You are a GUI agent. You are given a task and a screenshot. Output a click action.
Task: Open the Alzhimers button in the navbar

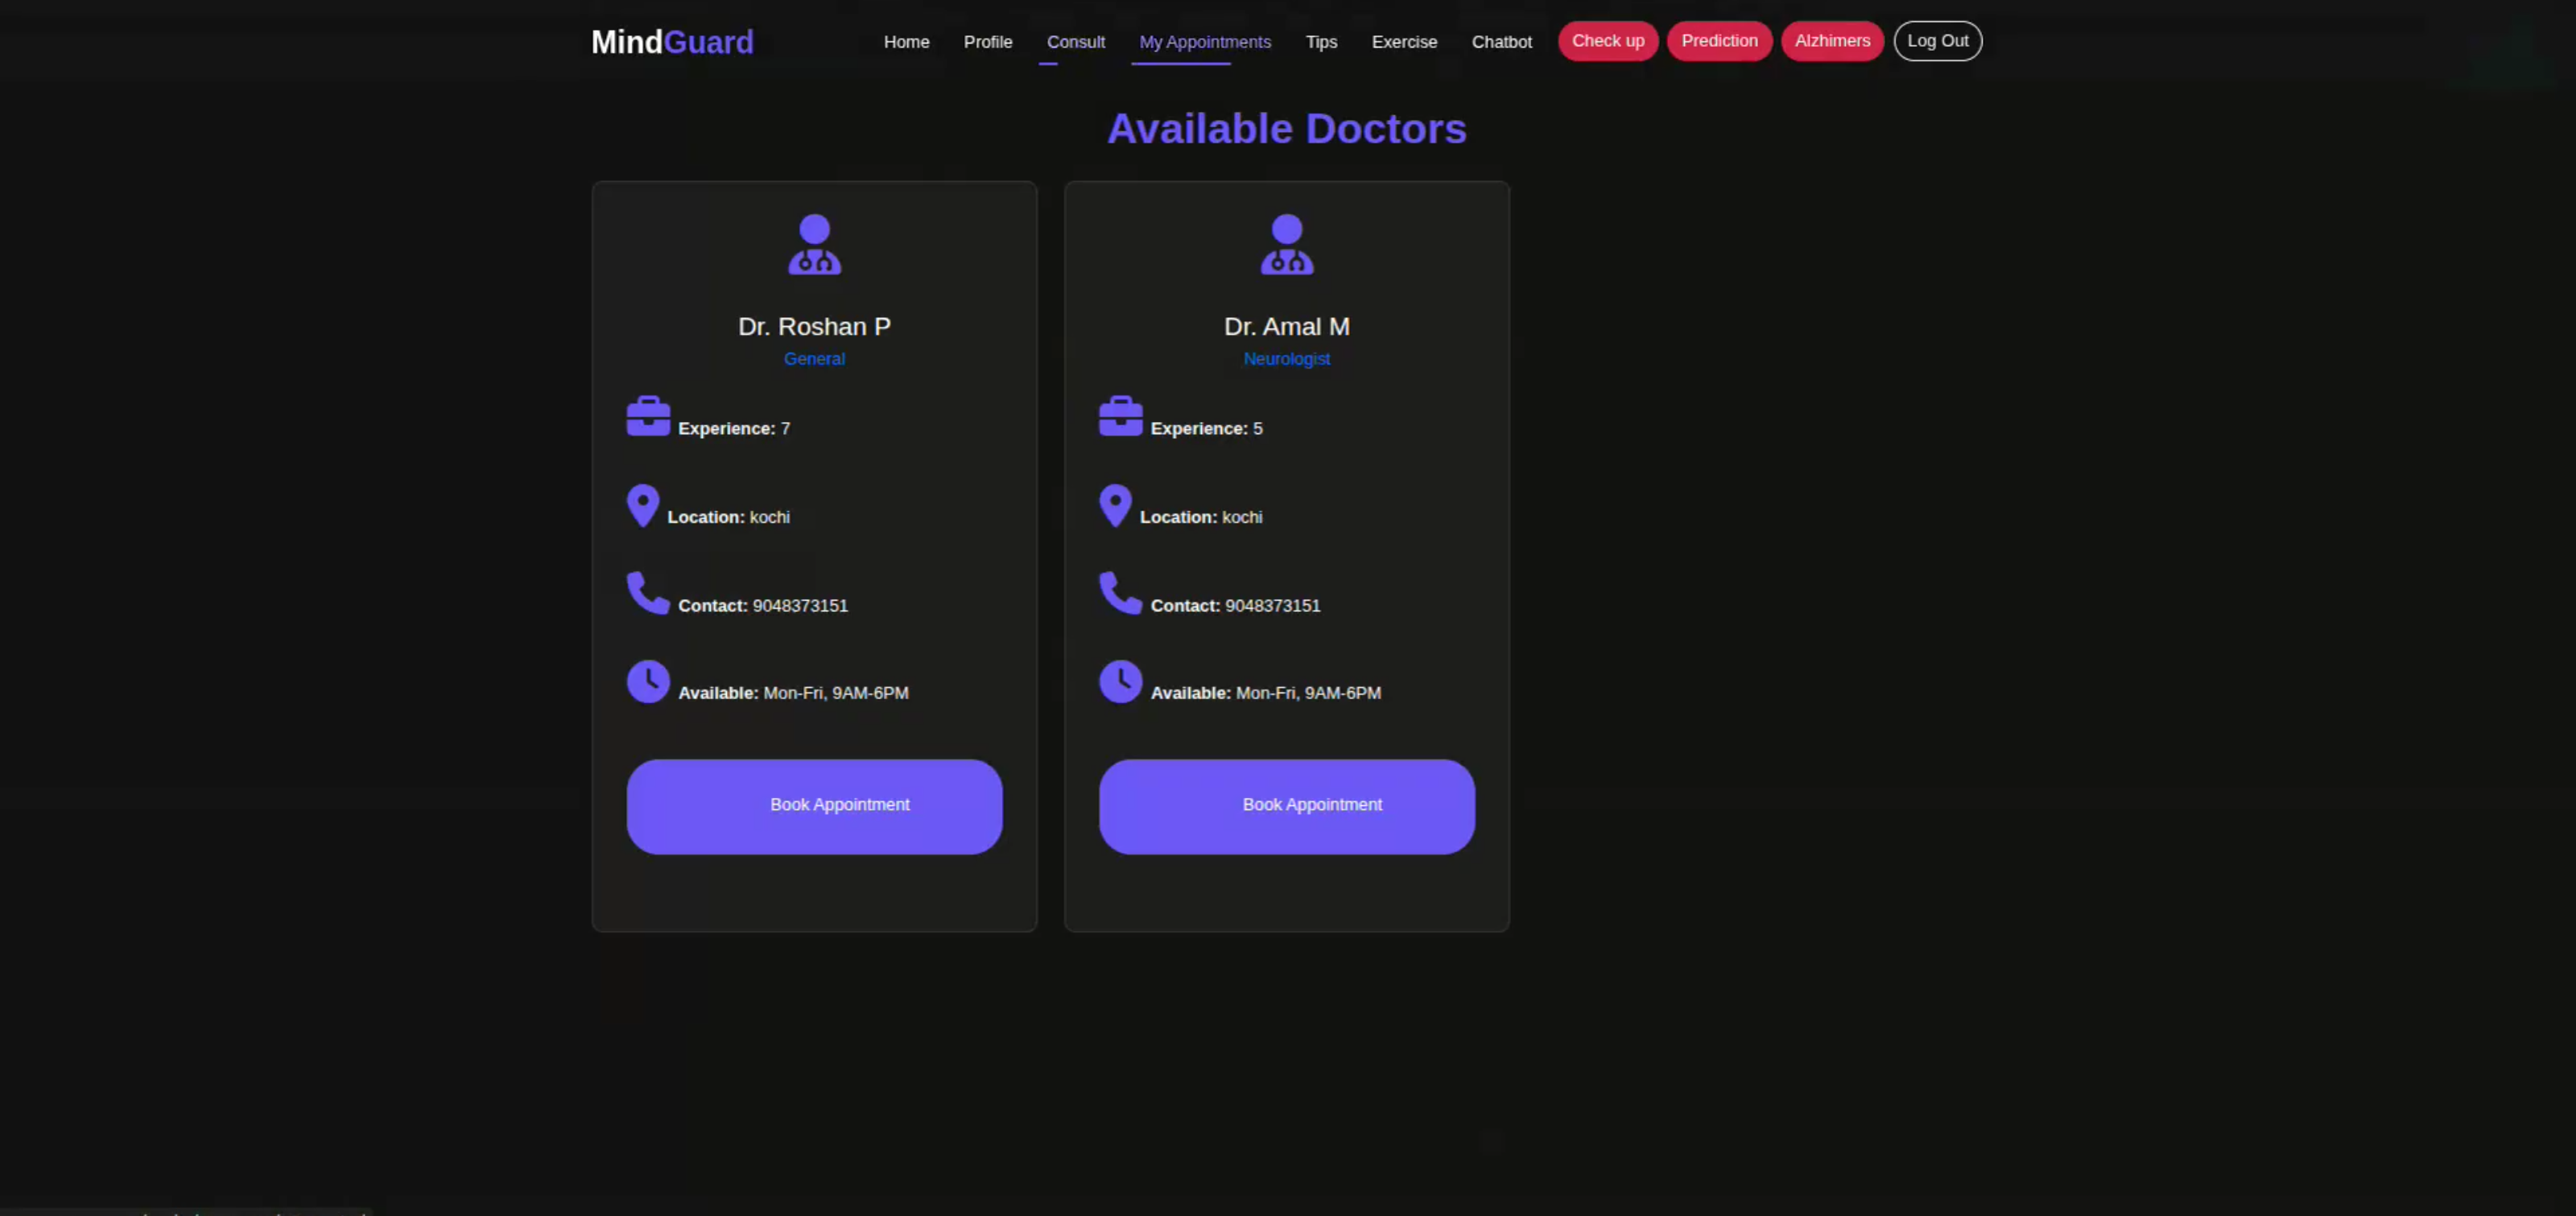[x=1832, y=41]
